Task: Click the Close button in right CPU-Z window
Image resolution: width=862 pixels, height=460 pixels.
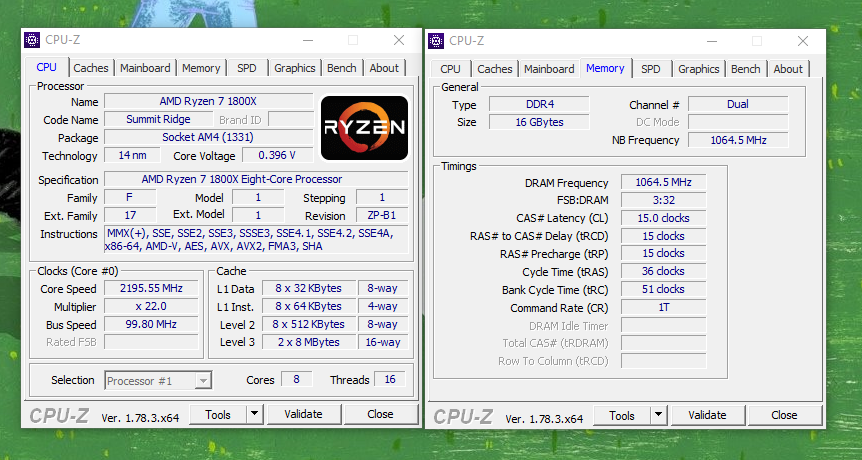Action: point(784,415)
